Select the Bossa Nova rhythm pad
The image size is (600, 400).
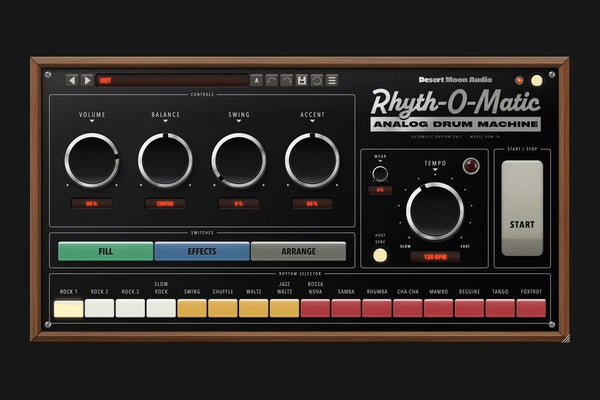(x=315, y=309)
